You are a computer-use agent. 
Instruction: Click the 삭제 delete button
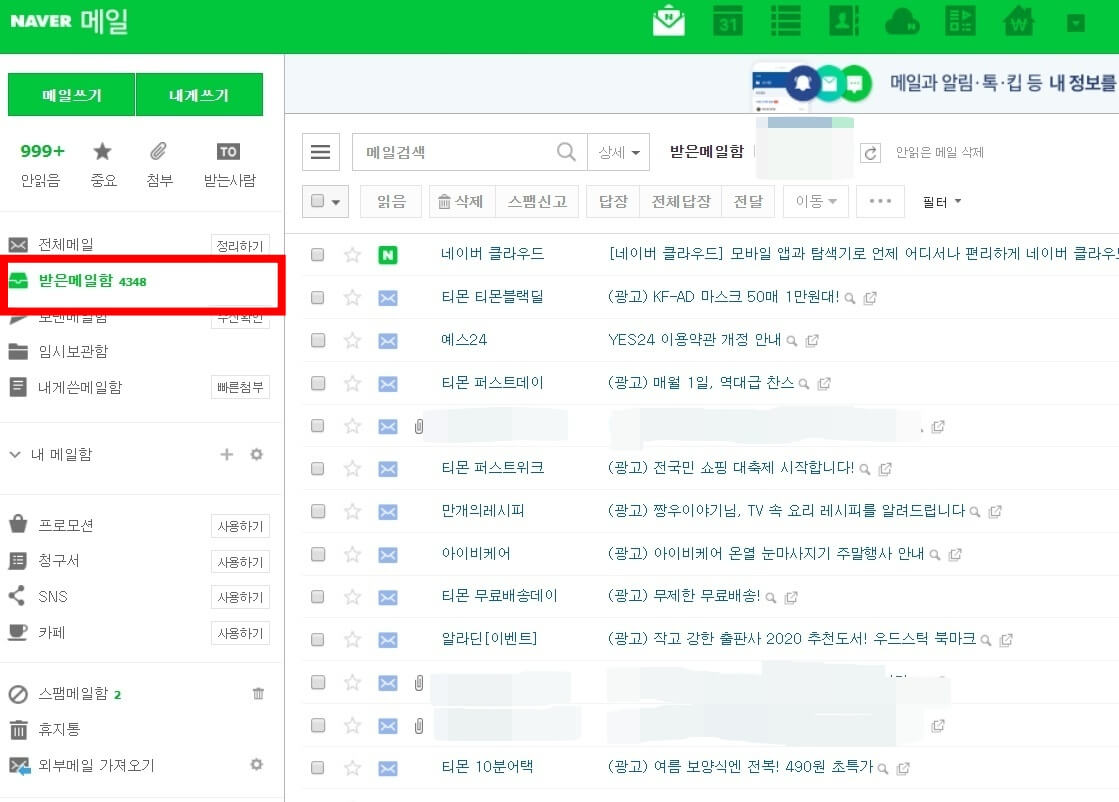[462, 202]
